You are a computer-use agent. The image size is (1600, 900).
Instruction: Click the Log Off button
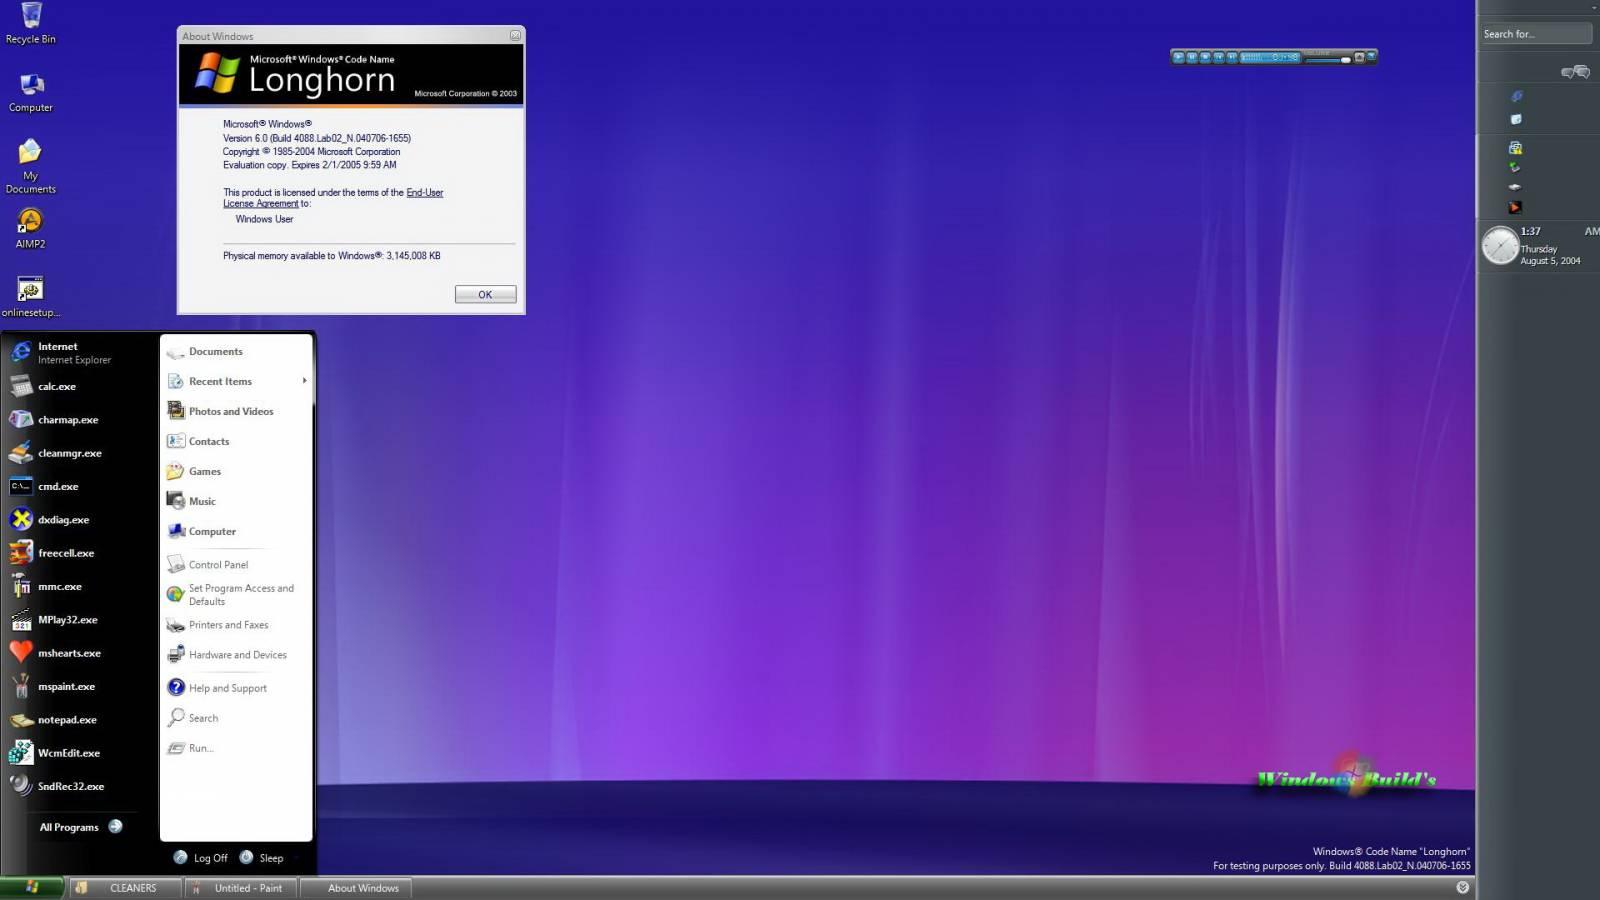[x=200, y=858]
